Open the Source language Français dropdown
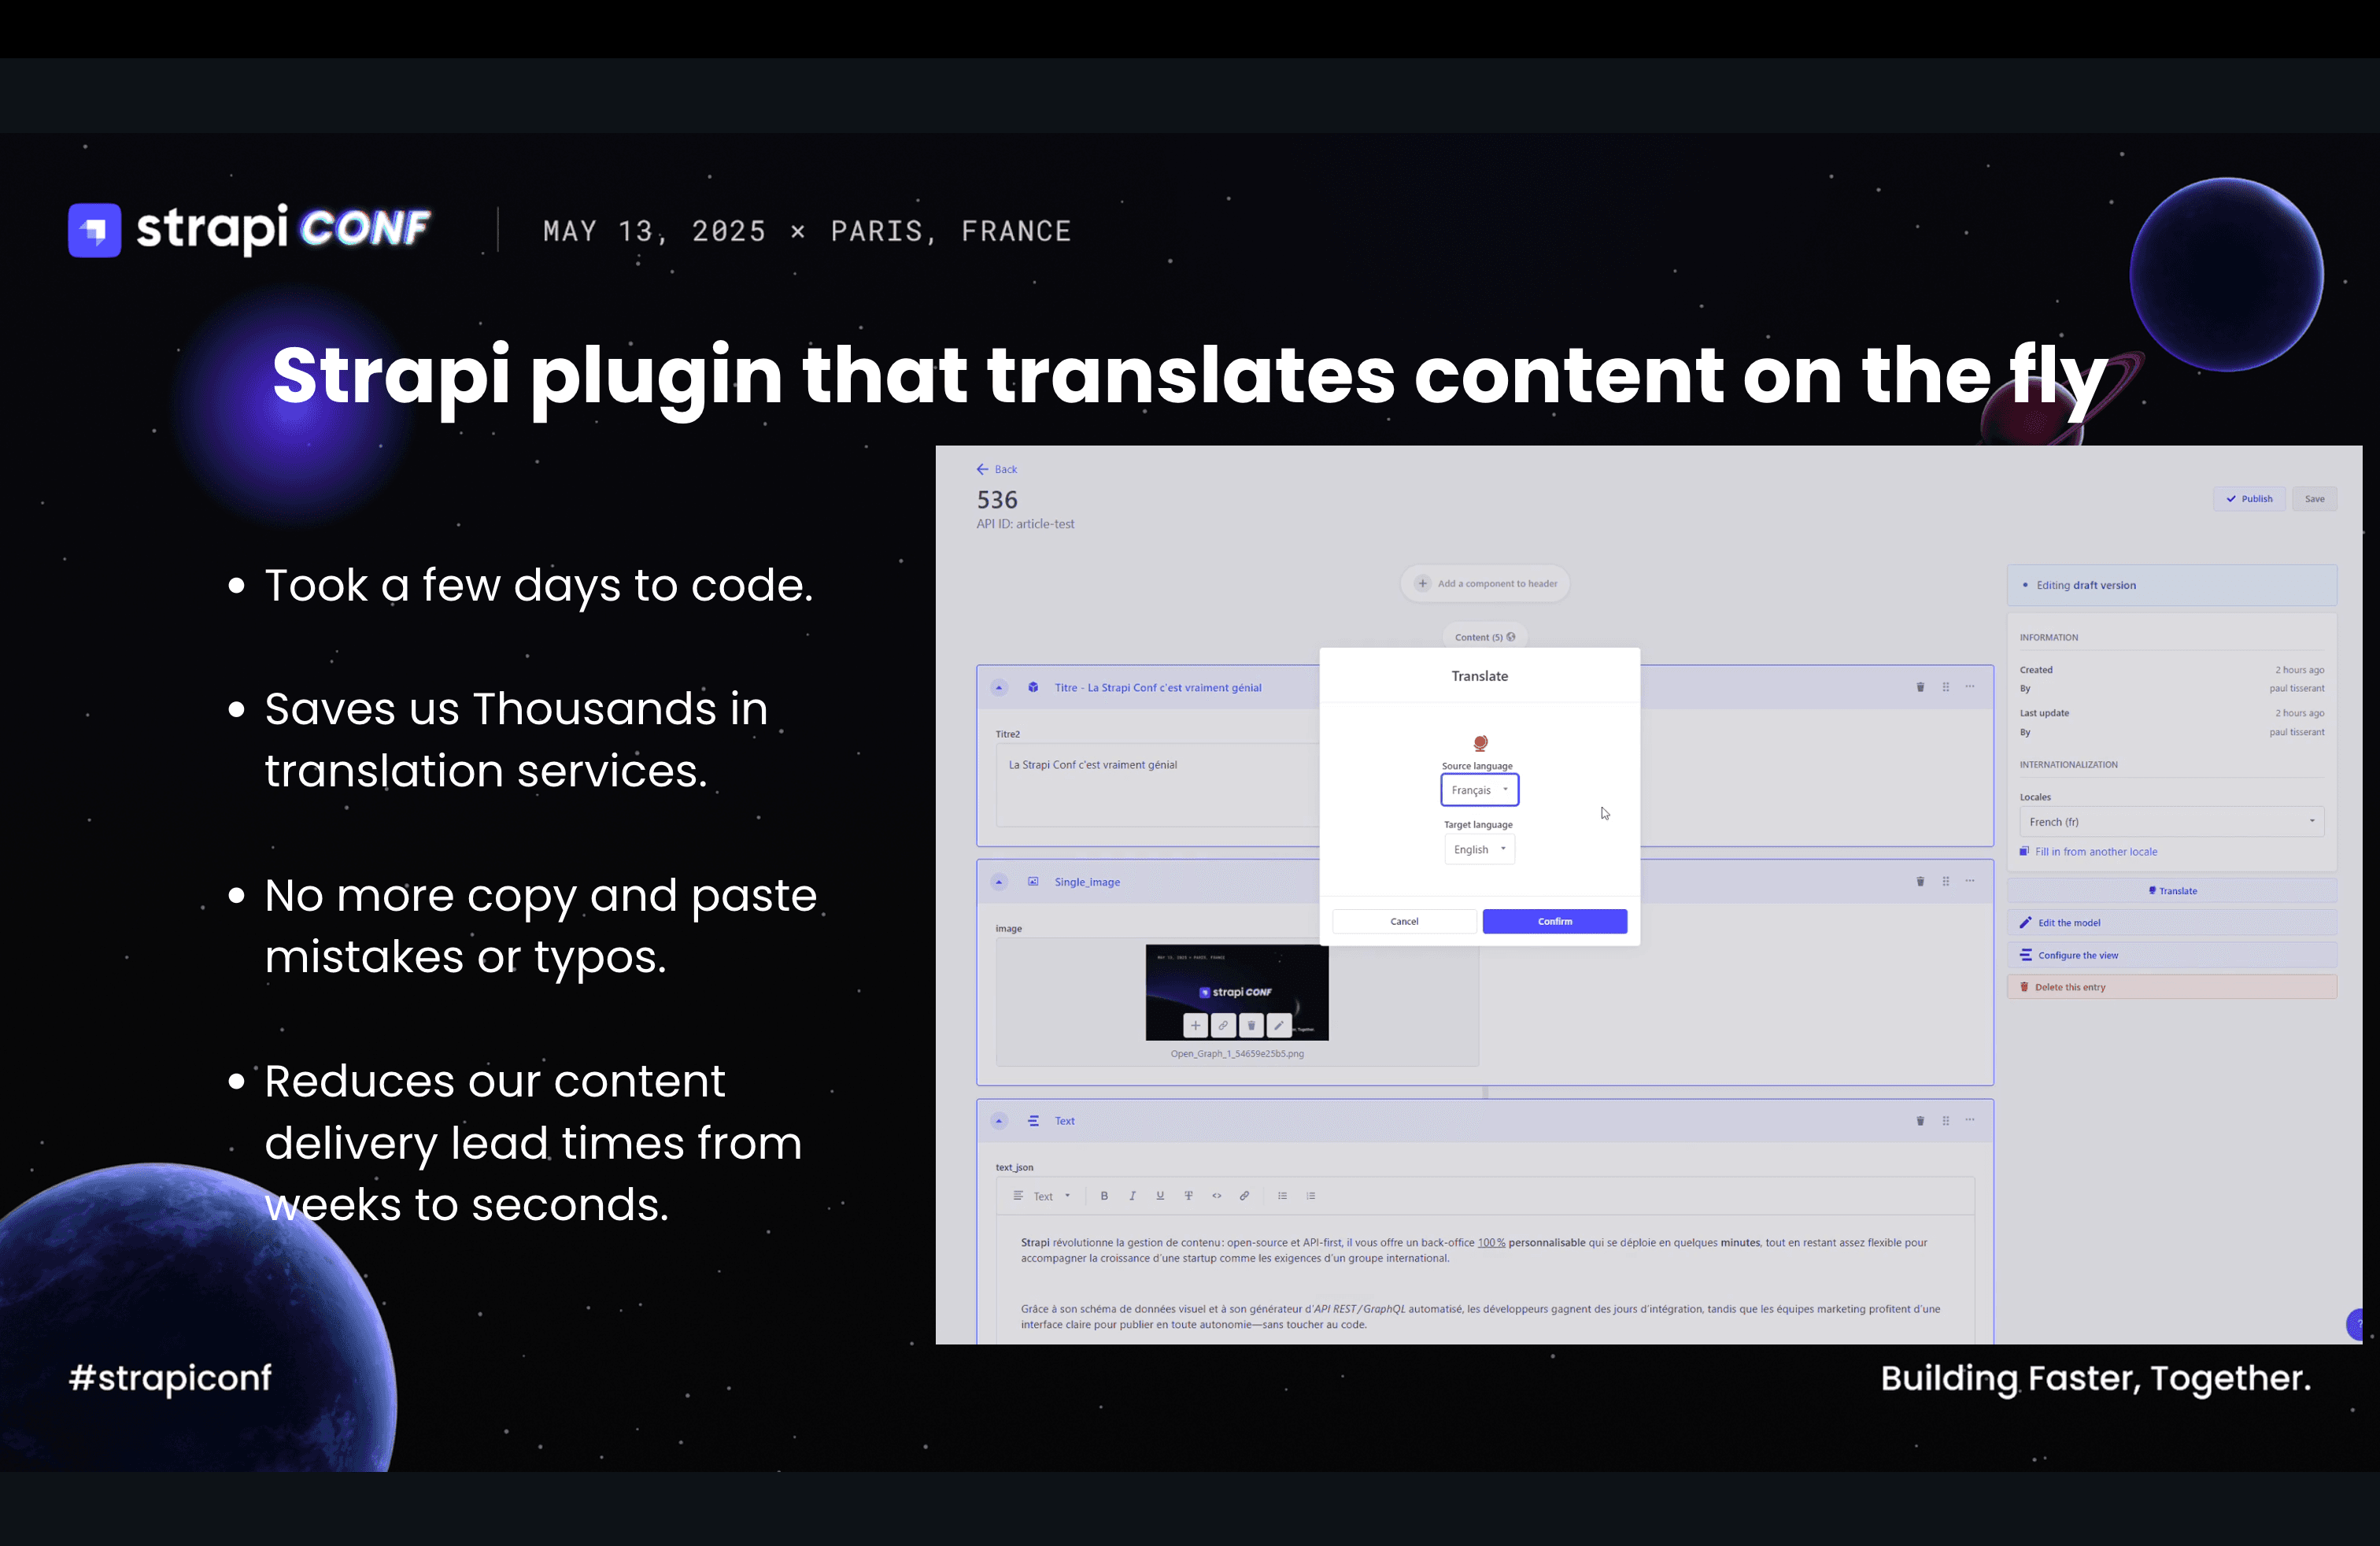The image size is (2380, 1546). pos(1479,790)
